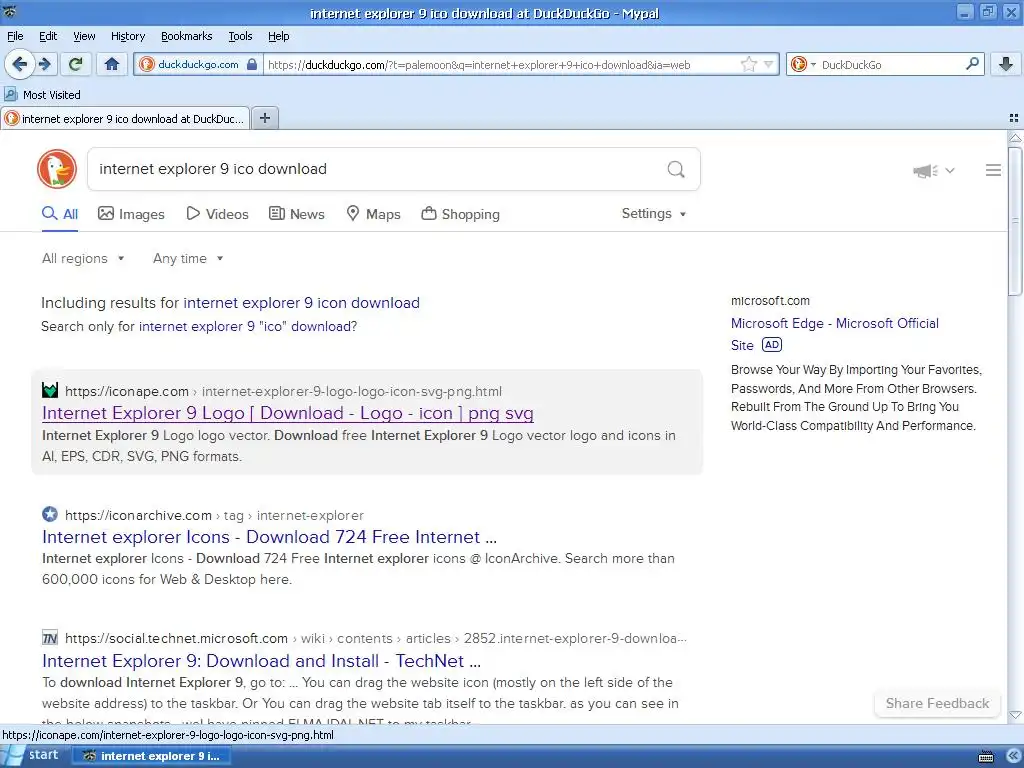Select the Mypal taskbar window button
This screenshot has width=1024, height=768.
[x=152, y=756]
